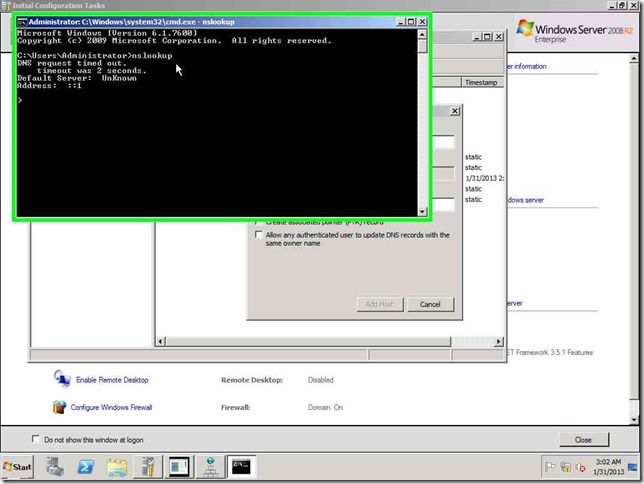Image resolution: width=644 pixels, height=484 pixels.
Task: Maximize the DNS Manager window
Action: click(x=487, y=37)
